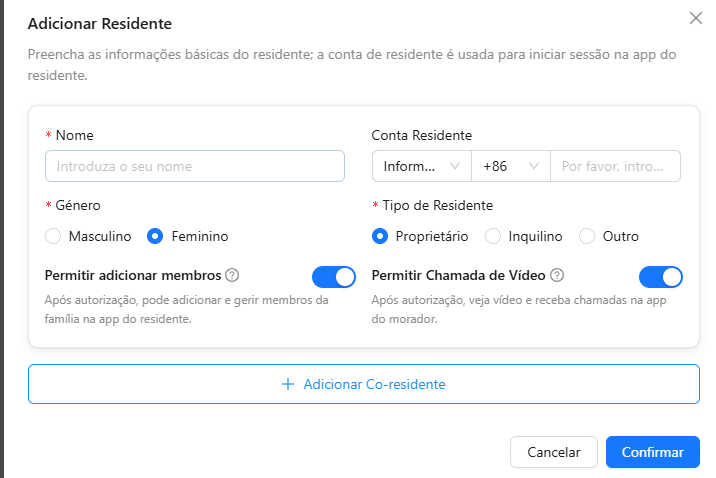
Task: Click chevron arrow in Inform... selector
Action: click(455, 166)
